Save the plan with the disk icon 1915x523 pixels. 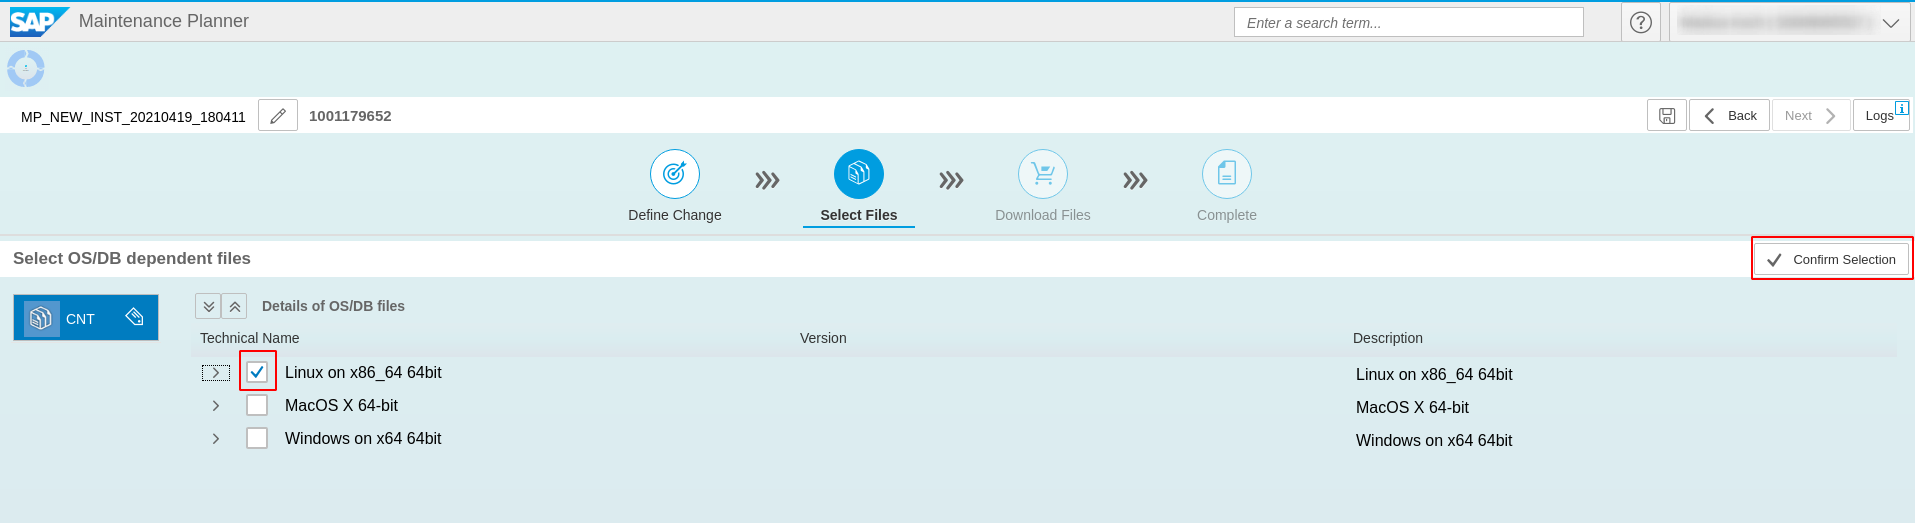click(1667, 115)
